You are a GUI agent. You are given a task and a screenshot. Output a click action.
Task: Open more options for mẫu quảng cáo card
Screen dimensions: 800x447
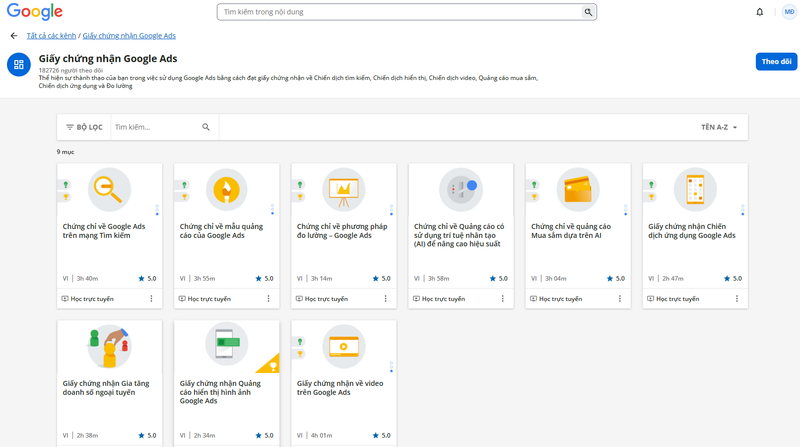[268, 299]
